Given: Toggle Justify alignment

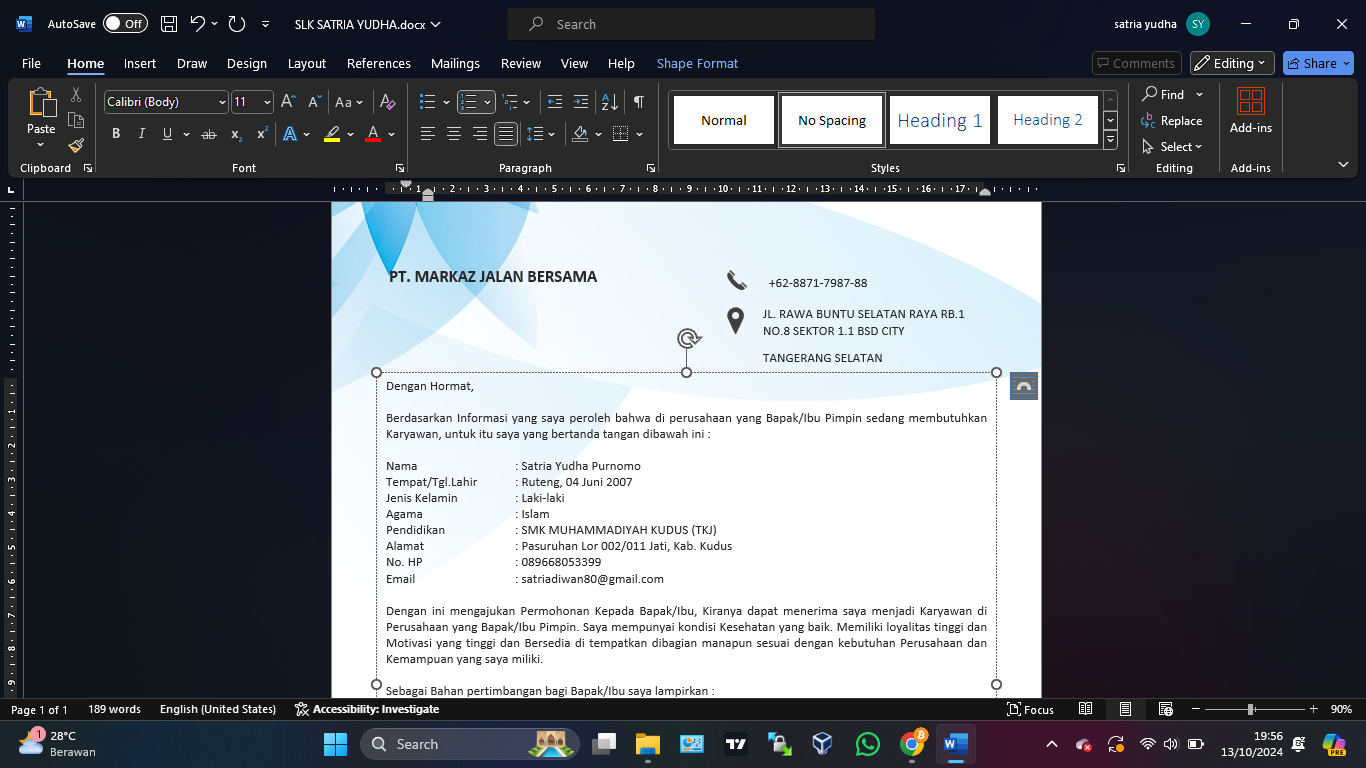Looking at the screenshot, I should click(x=506, y=134).
